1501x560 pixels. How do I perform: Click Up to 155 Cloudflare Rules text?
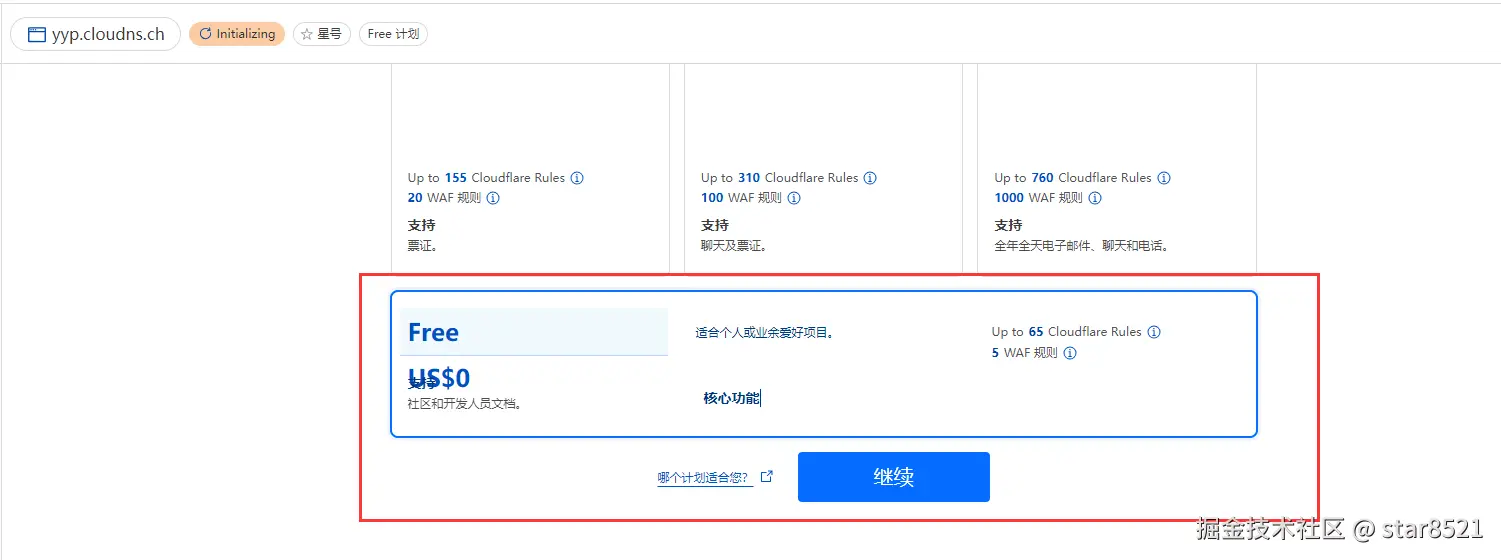[x=486, y=178]
